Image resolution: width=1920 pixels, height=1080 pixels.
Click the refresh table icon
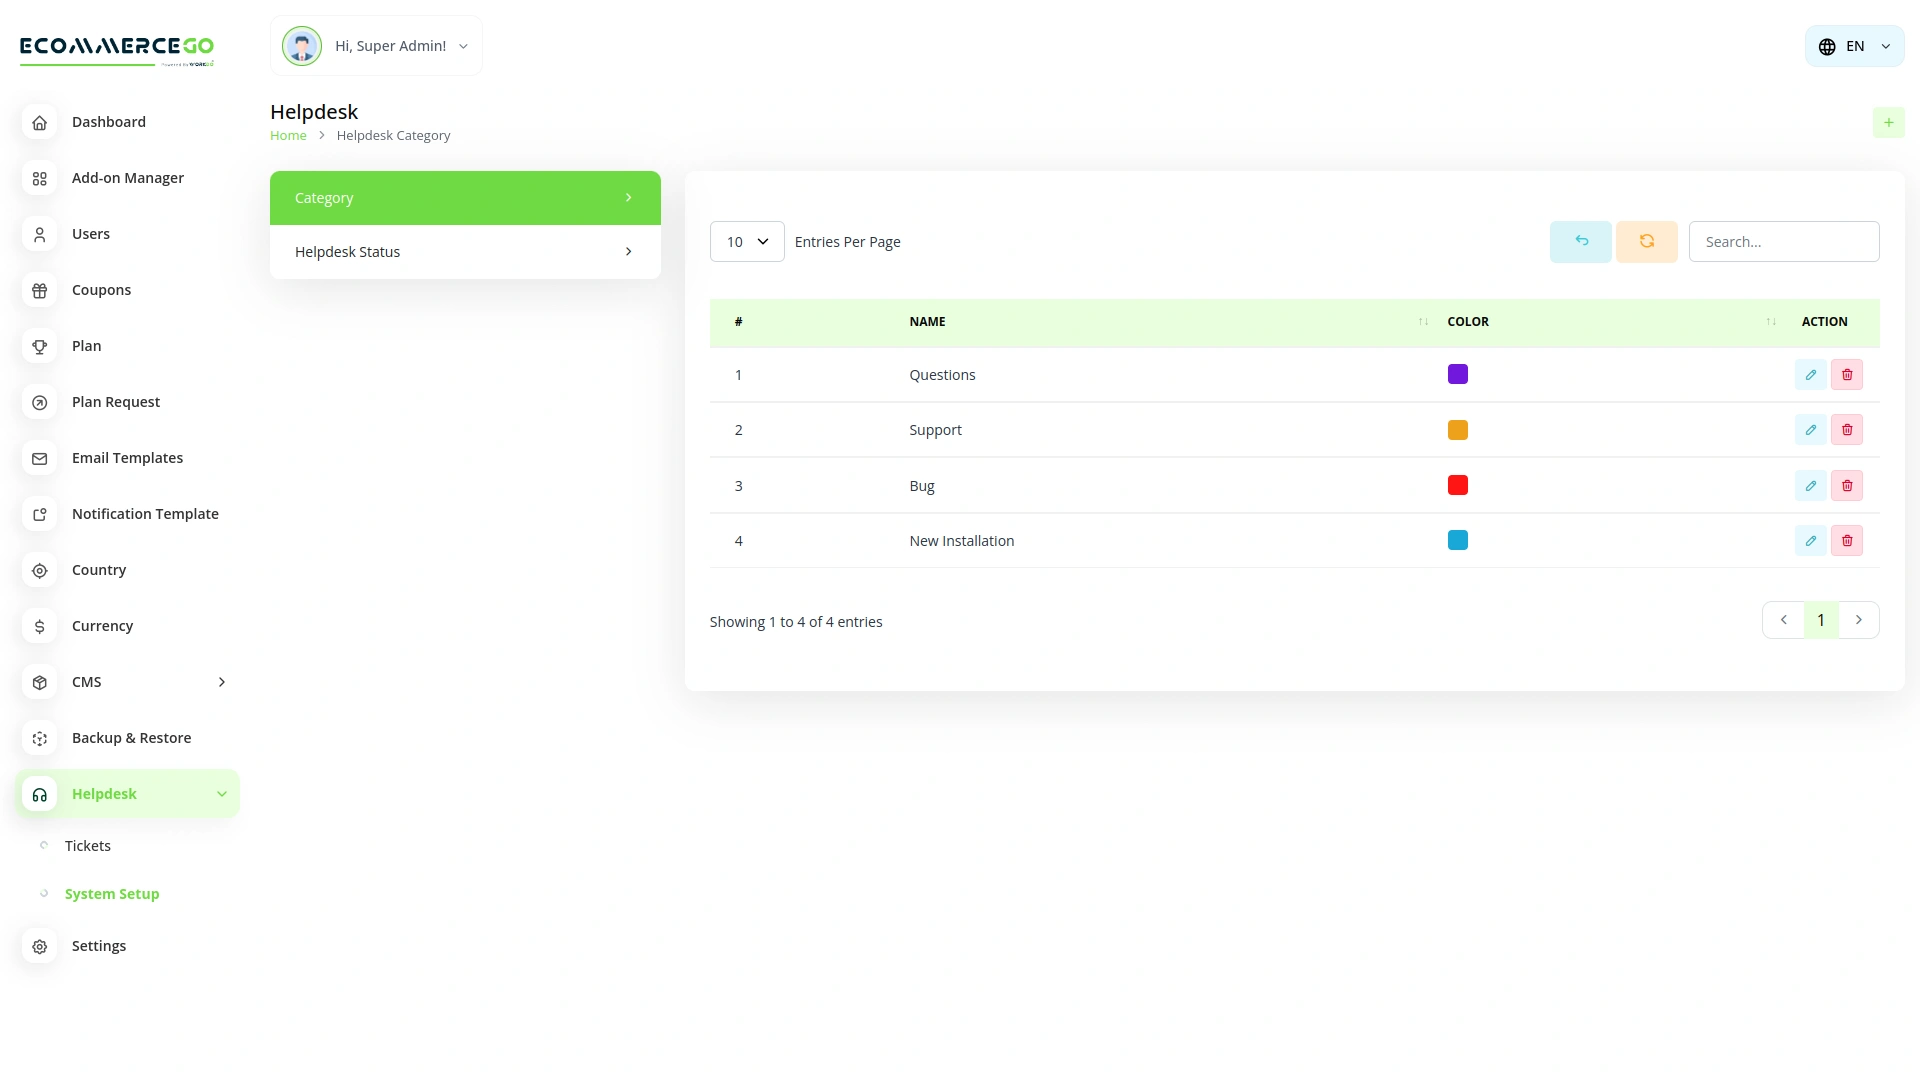coord(1646,241)
